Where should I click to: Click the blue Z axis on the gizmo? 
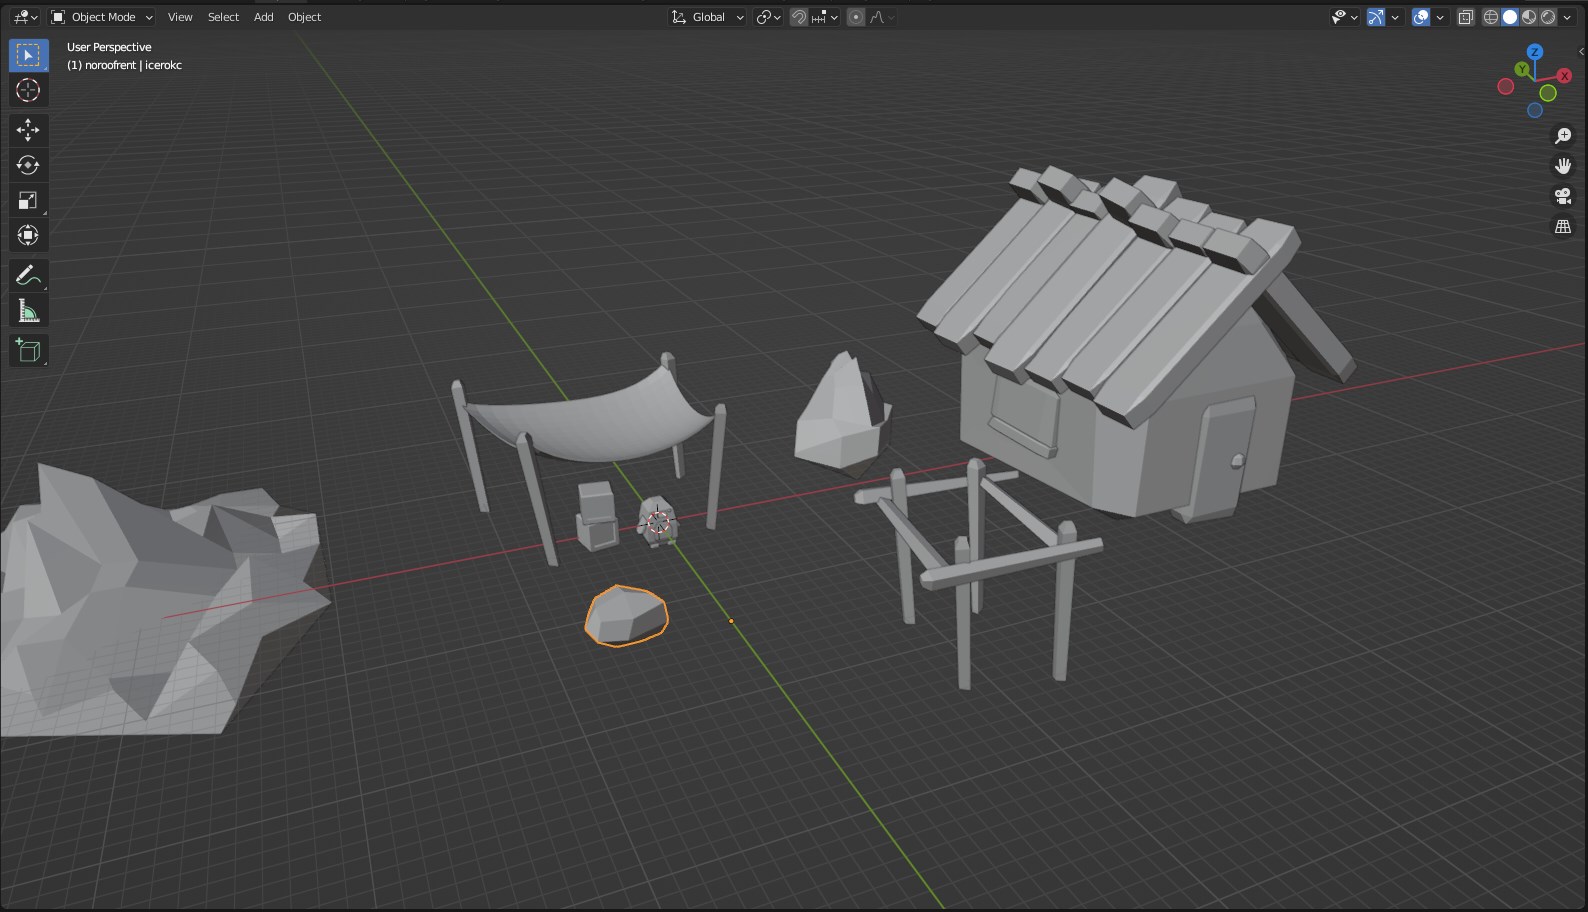[1535, 52]
